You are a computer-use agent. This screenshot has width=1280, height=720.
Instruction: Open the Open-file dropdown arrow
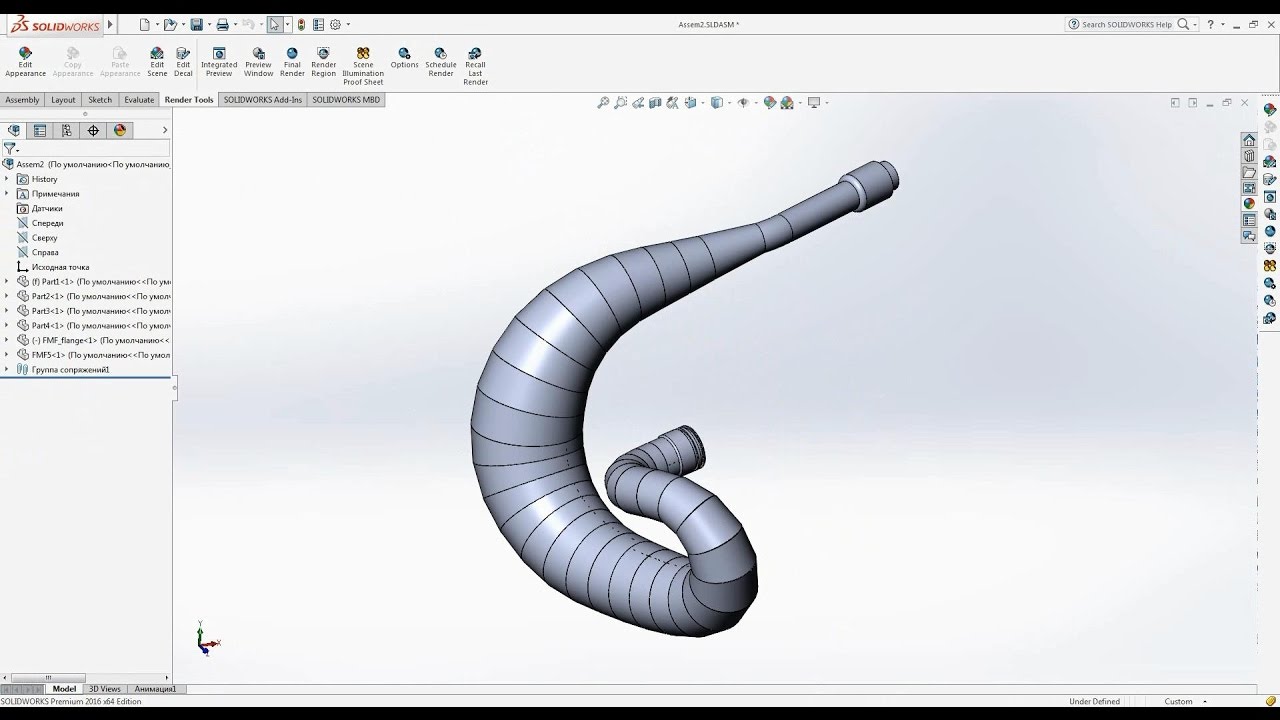pos(183,24)
